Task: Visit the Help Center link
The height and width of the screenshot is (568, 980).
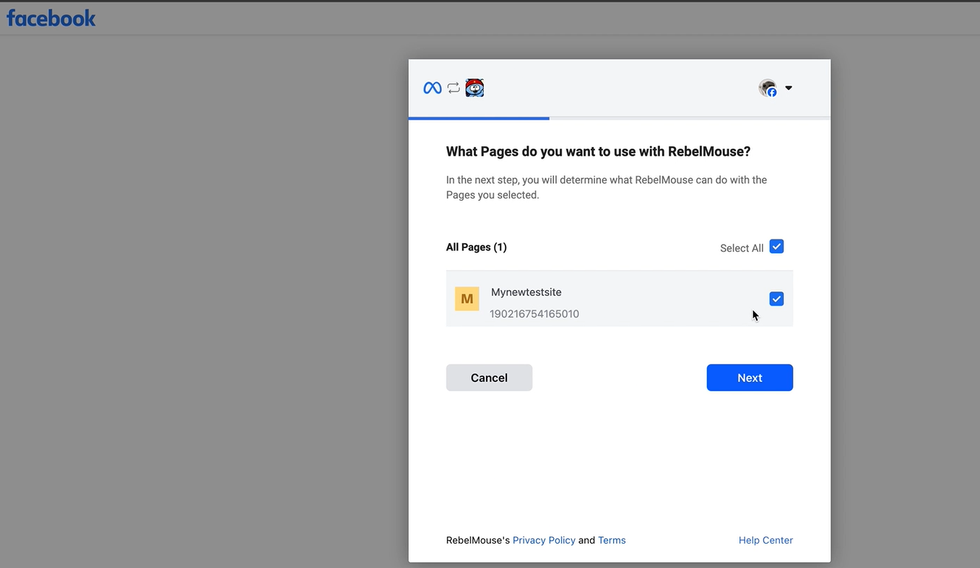Action: 765,540
